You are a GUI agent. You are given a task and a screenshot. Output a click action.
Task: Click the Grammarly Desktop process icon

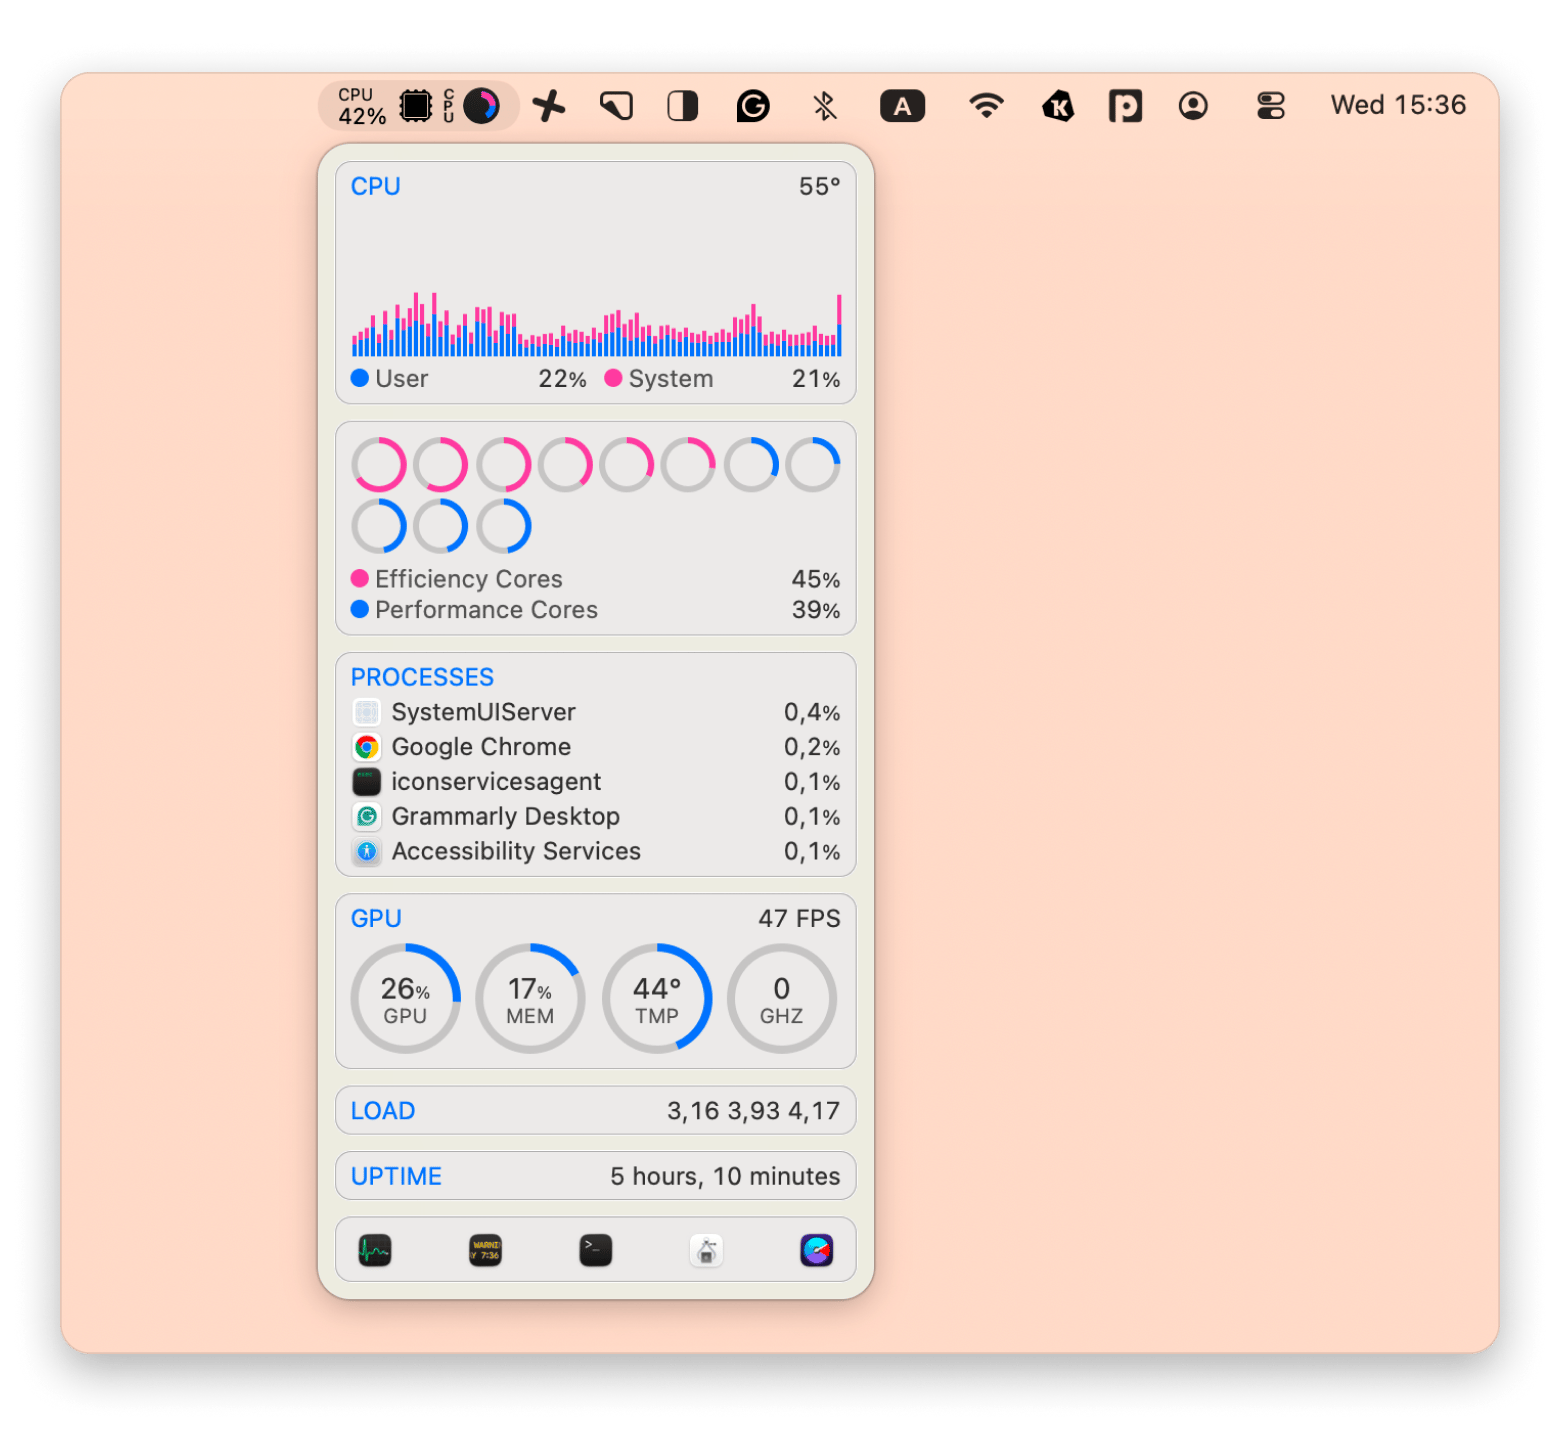[x=367, y=816]
